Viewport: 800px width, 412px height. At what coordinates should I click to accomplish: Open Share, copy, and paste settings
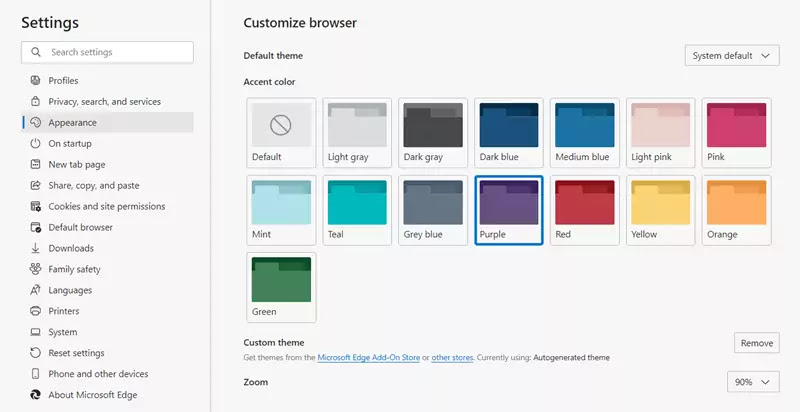pyautogui.click(x=108, y=185)
